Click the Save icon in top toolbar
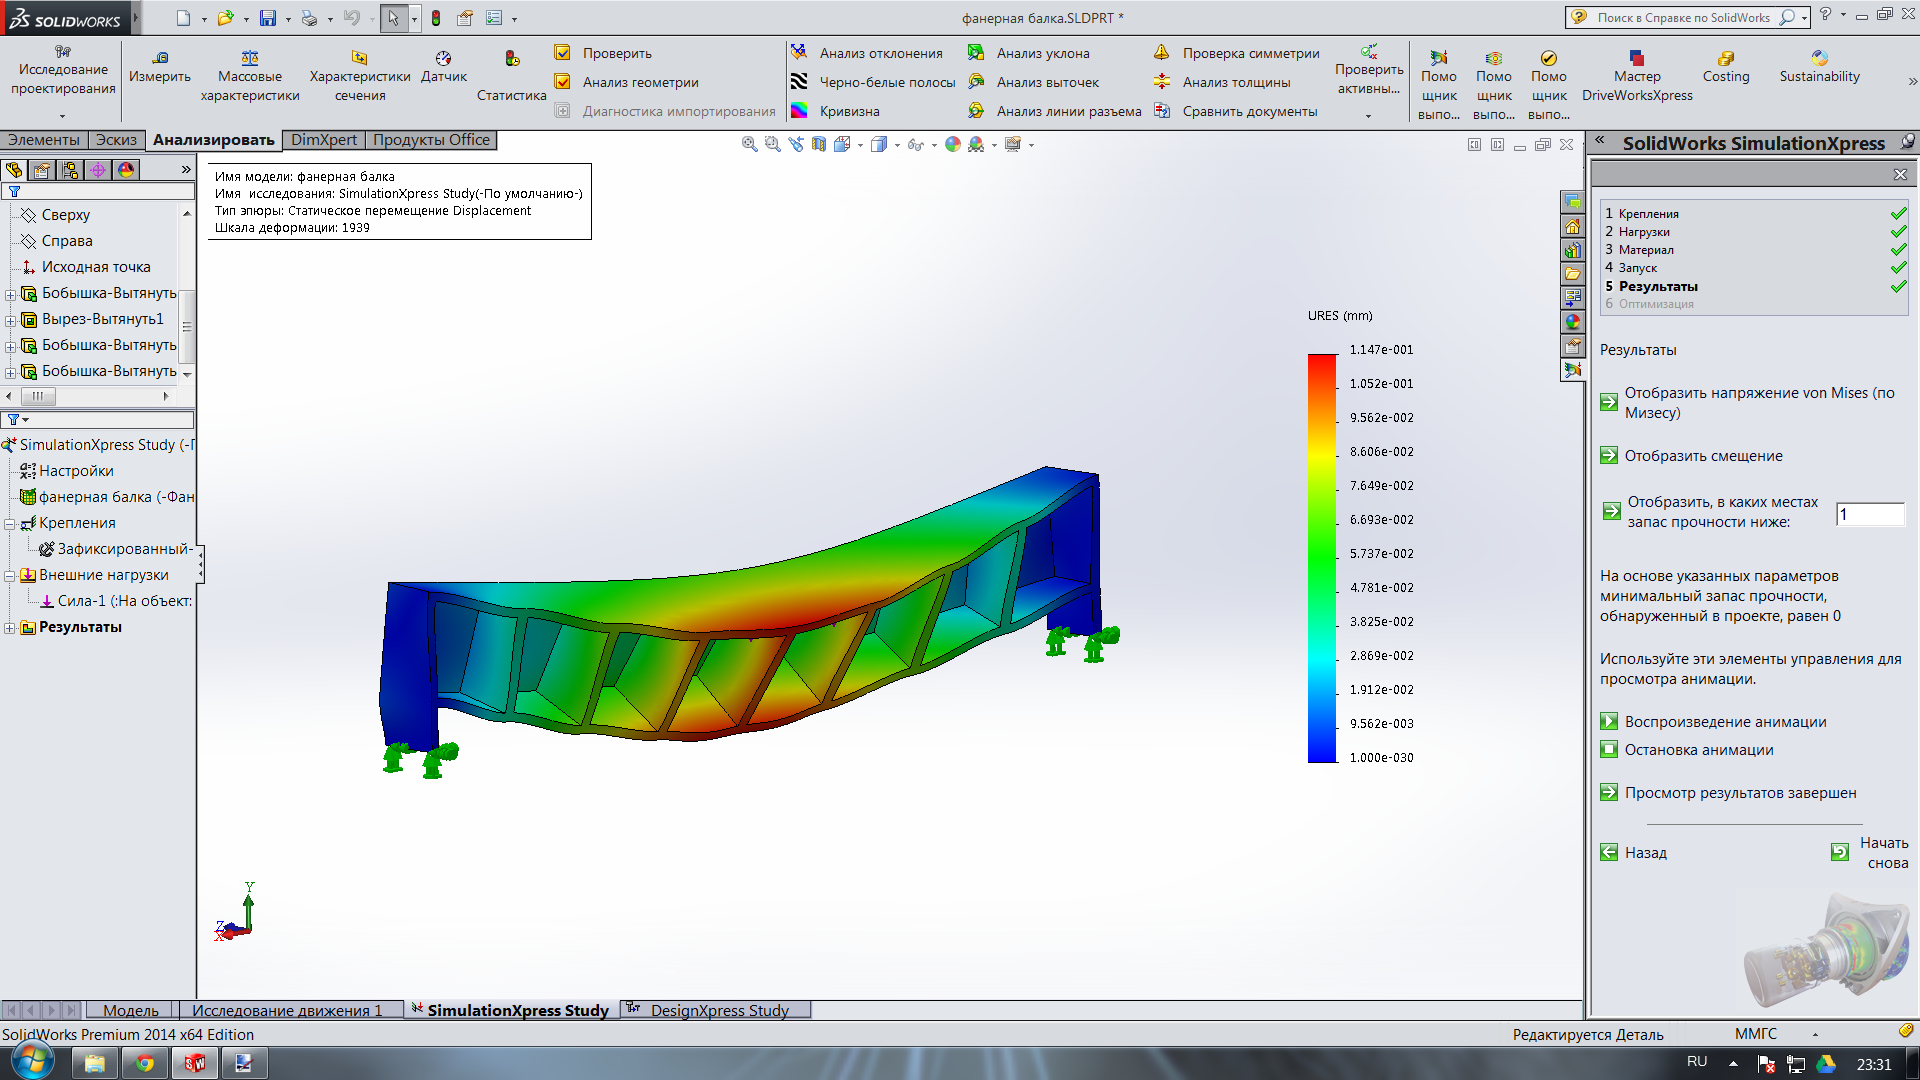The width and height of the screenshot is (1920, 1080). (x=268, y=18)
